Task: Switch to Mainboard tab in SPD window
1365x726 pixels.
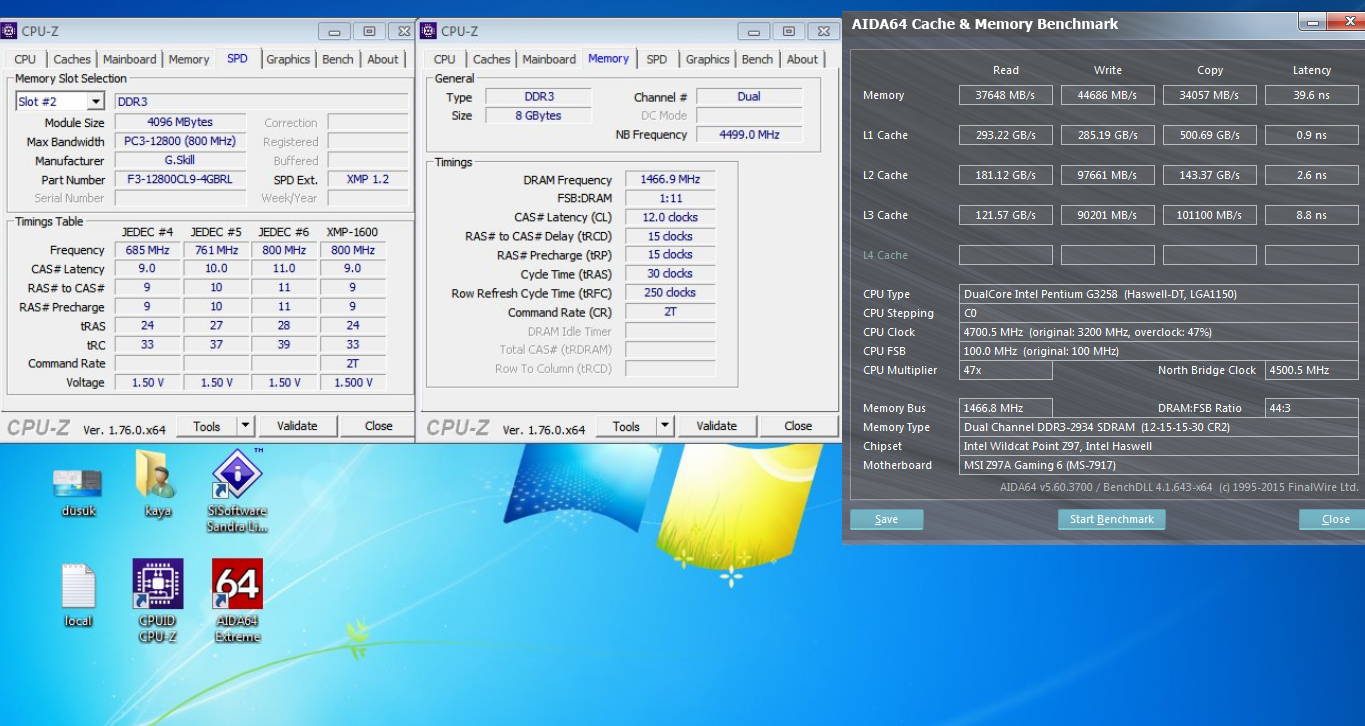Action: [x=130, y=59]
